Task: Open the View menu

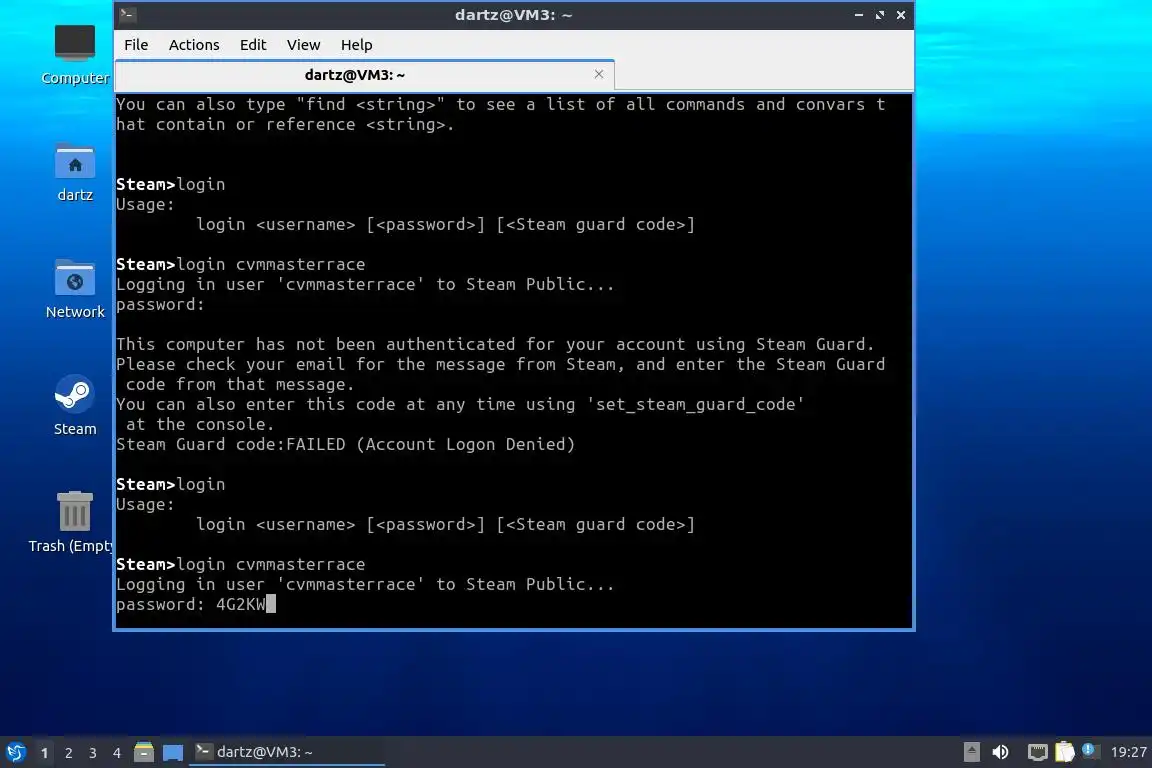Action: click(x=303, y=45)
